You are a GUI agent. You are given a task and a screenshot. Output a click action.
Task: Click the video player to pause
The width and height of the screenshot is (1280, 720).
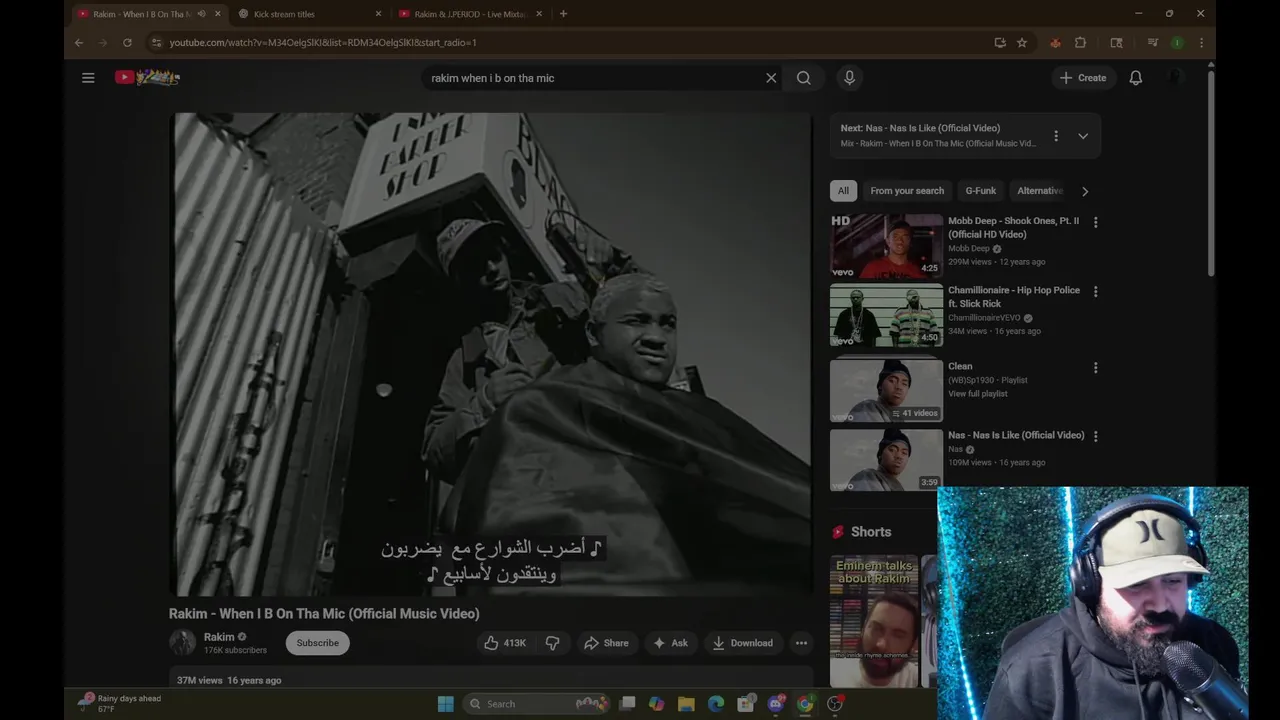(492, 354)
